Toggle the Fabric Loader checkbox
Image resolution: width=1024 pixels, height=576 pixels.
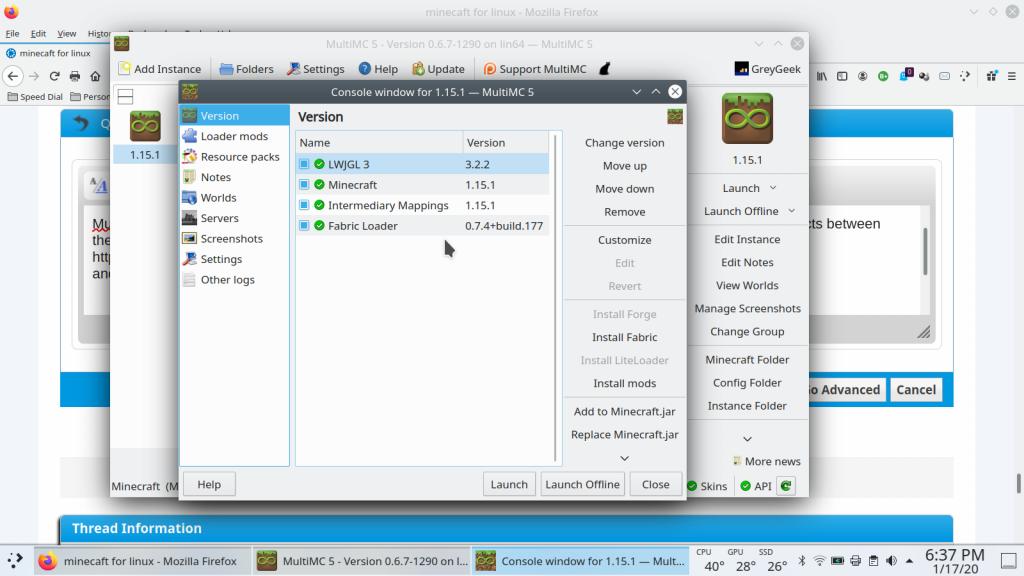(x=304, y=226)
